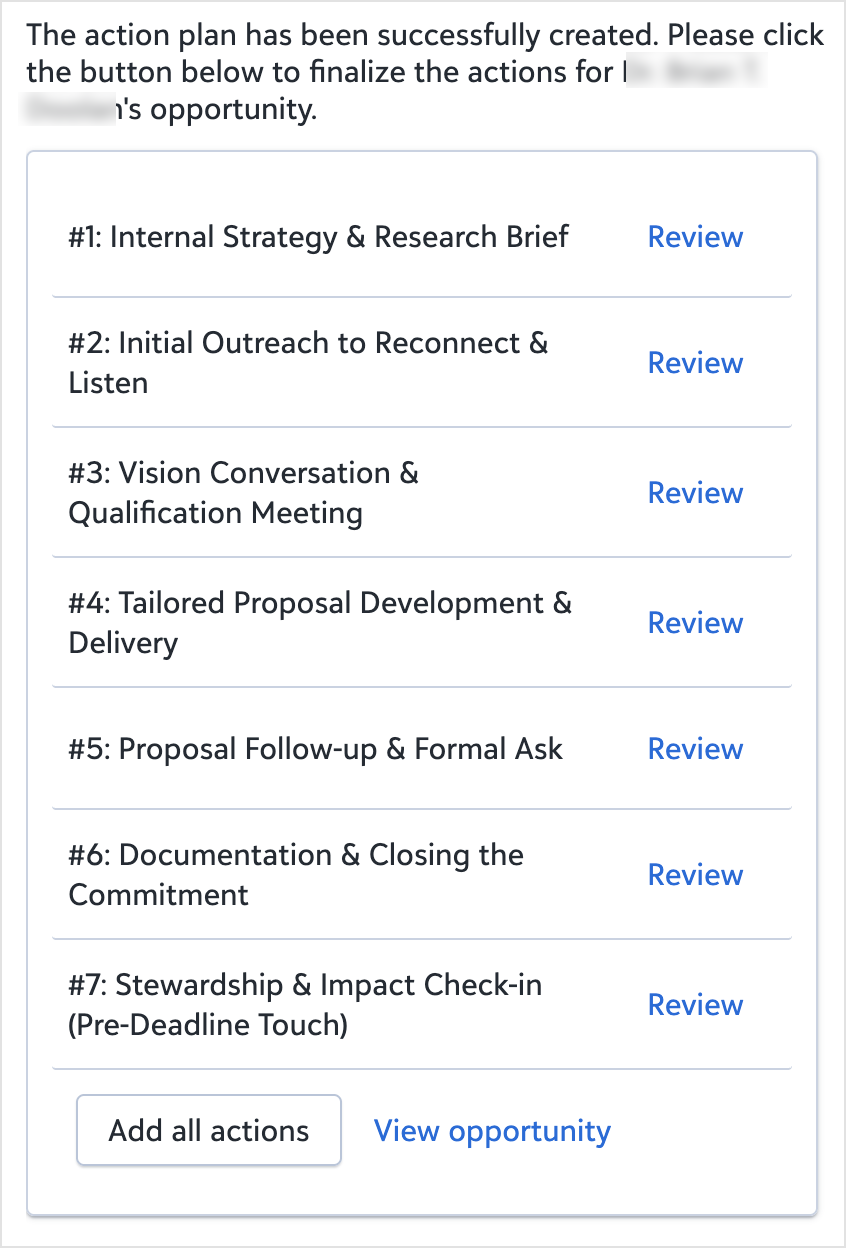This screenshot has width=846, height=1248.
Task: Open Review for Initial Outreach to Reconnect
Action: (x=695, y=363)
